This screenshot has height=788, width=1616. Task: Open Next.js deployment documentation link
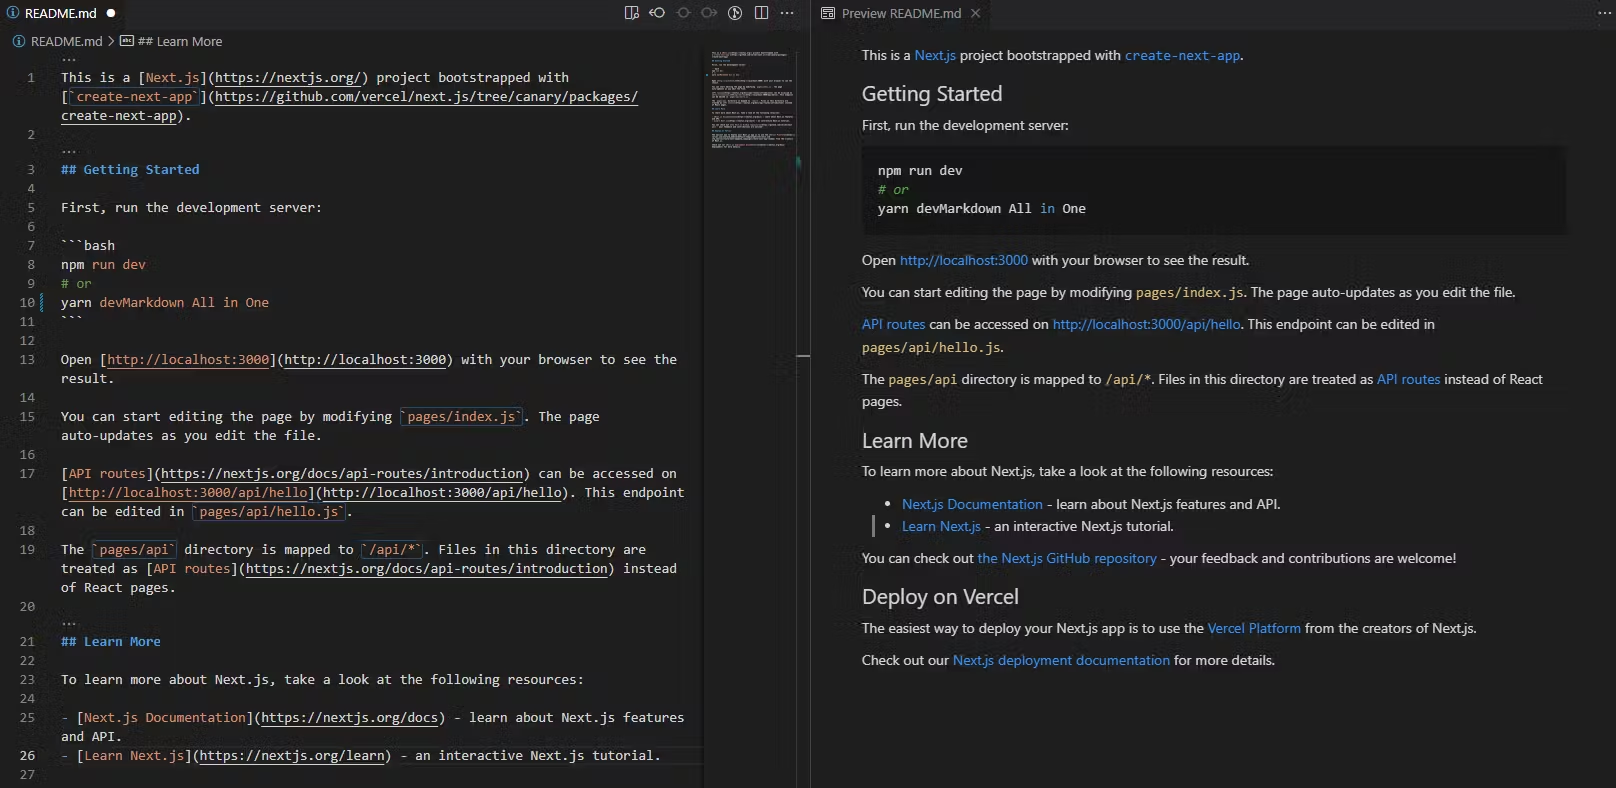click(x=1061, y=660)
